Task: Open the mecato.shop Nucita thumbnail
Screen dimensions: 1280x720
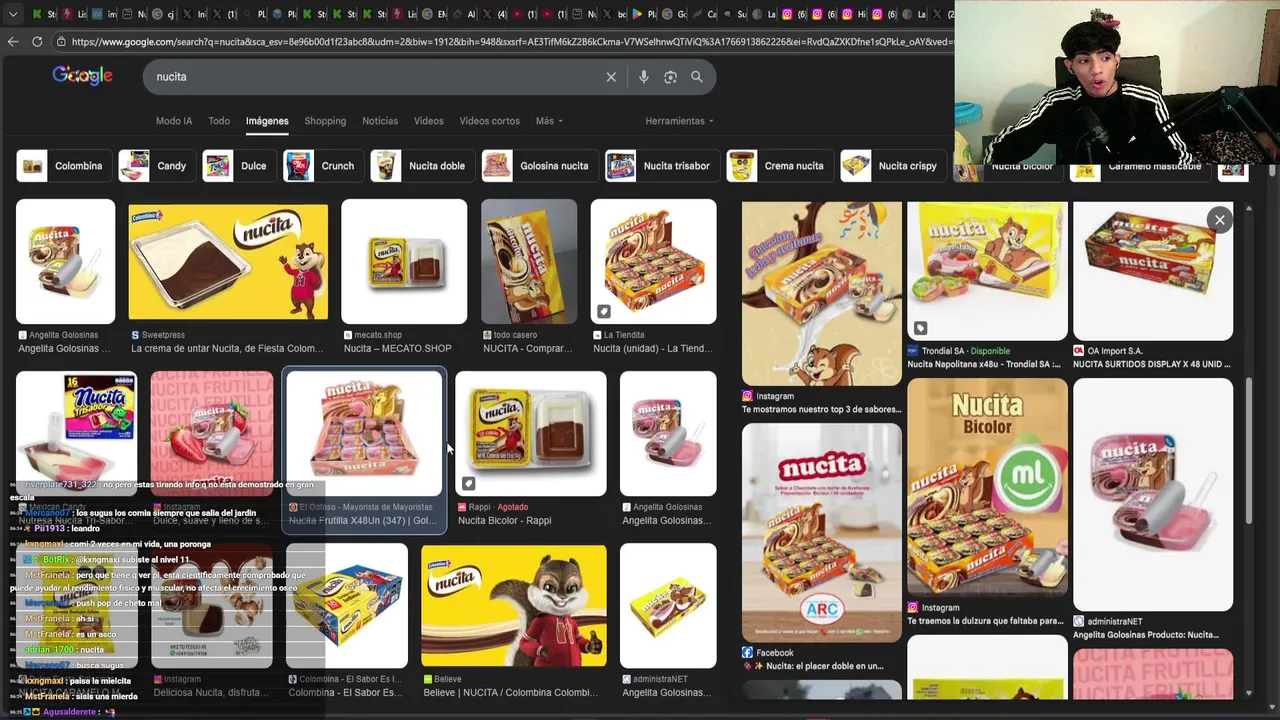Action: coord(404,262)
